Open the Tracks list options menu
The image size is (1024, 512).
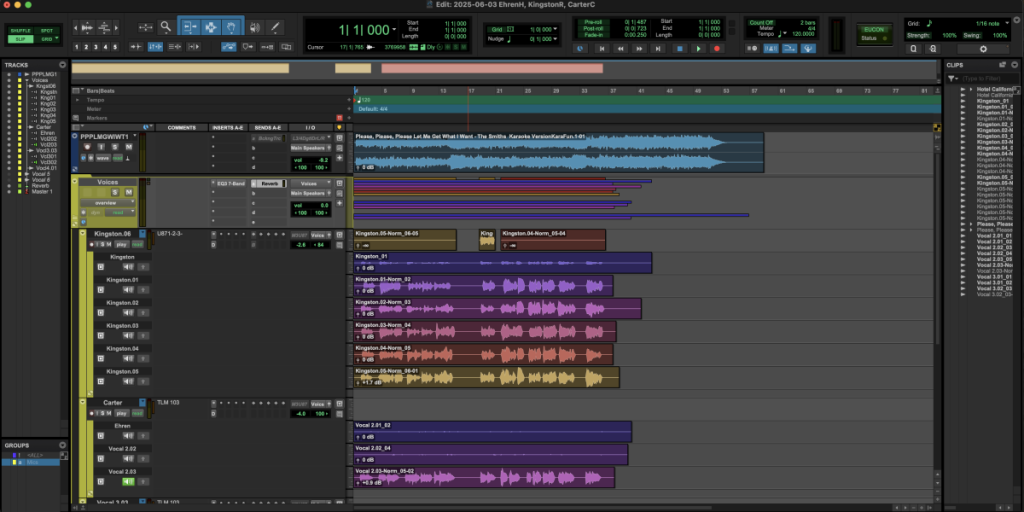[63, 65]
